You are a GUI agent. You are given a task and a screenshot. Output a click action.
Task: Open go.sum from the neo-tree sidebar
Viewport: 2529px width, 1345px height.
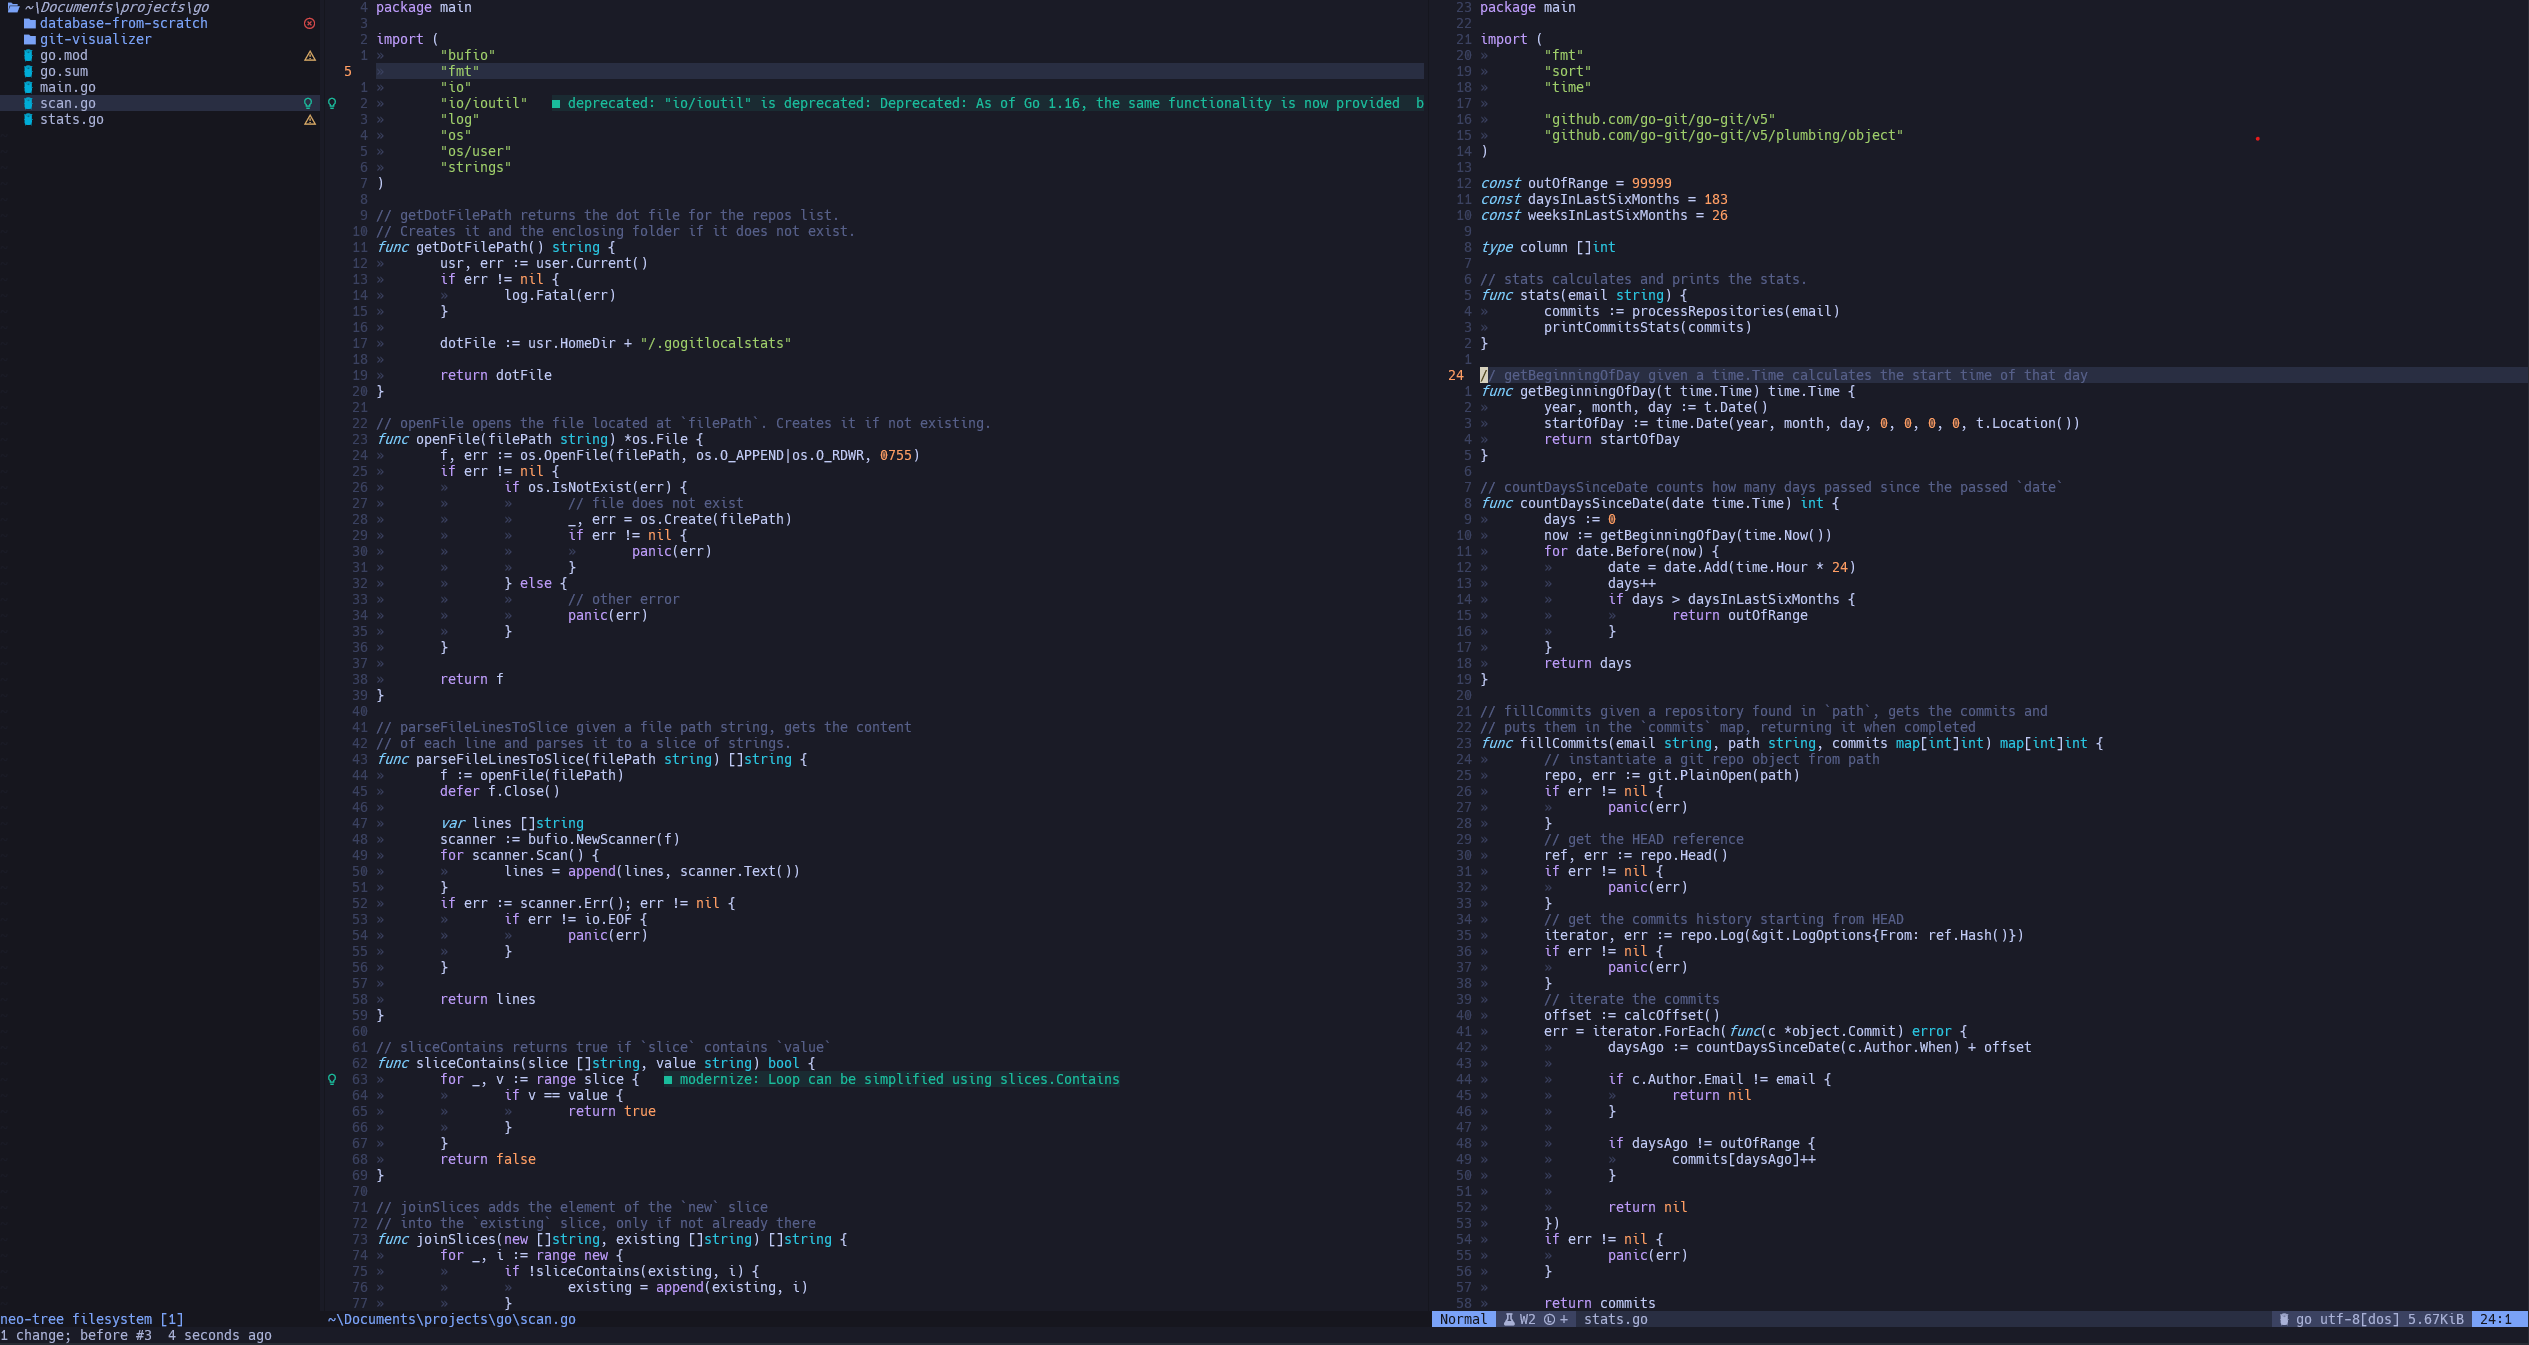pyautogui.click(x=63, y=71)
